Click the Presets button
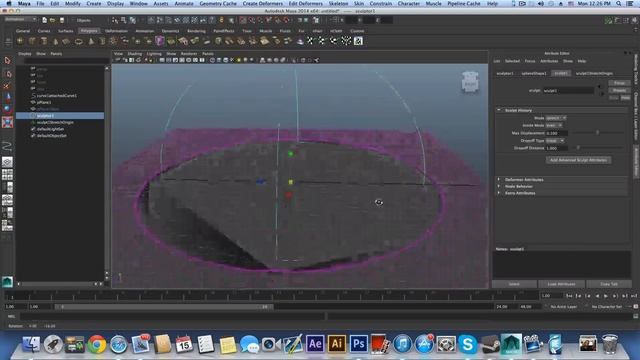The width and height of the screenshot is (640, 360). 619,90
